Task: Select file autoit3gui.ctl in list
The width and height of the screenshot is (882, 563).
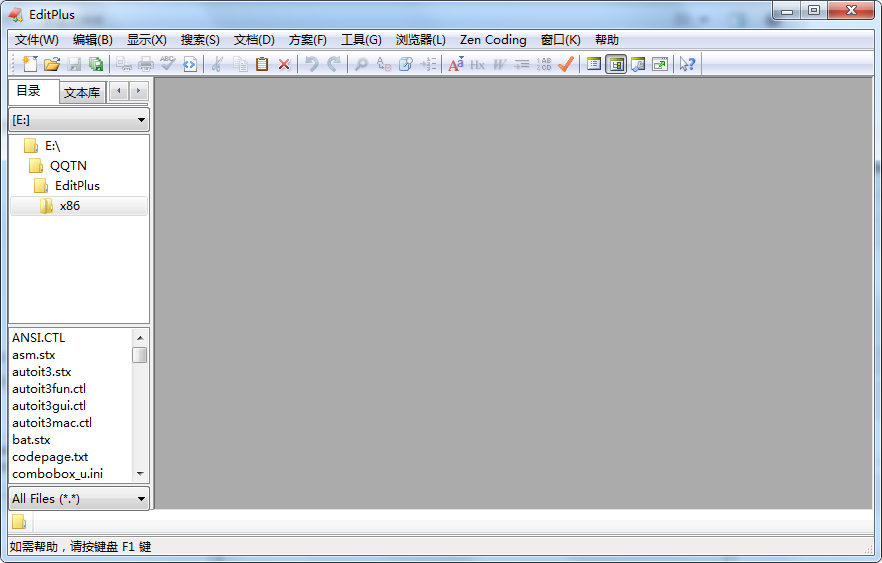Action: (x=49, y=406)
